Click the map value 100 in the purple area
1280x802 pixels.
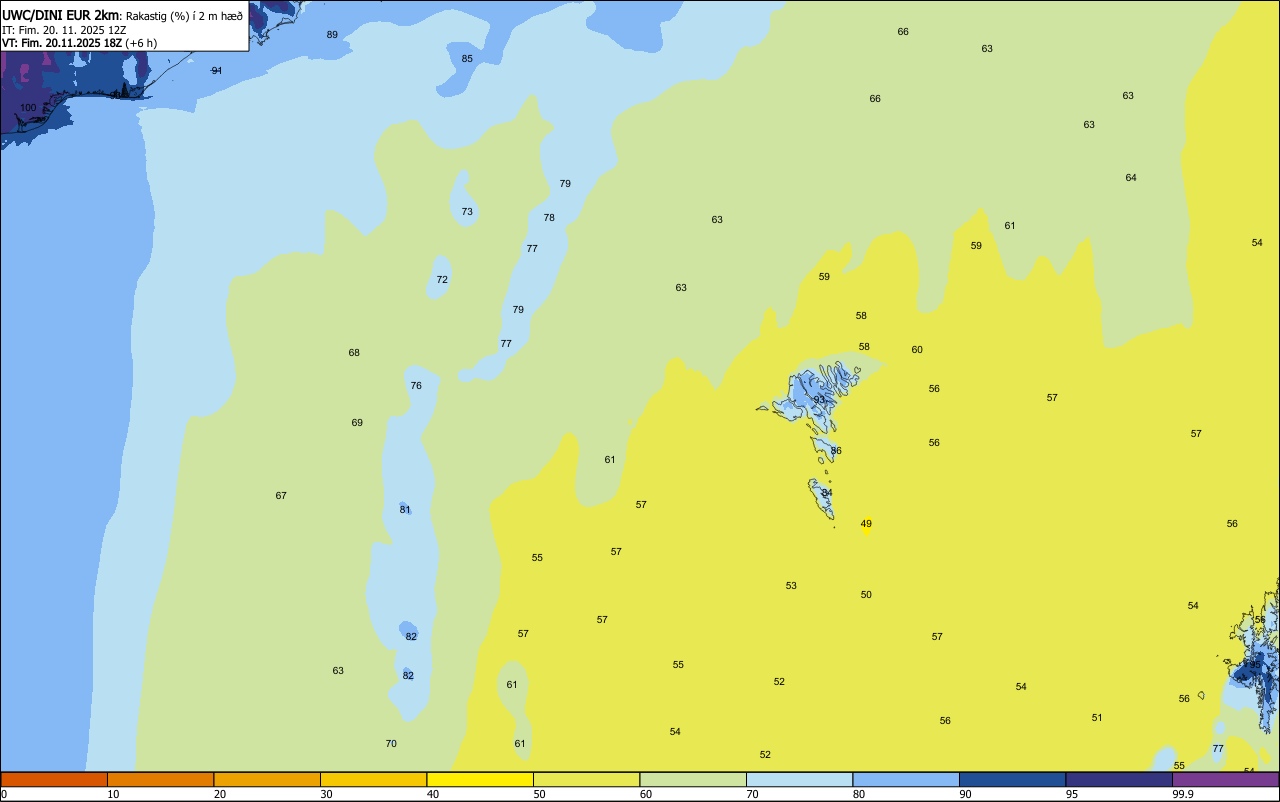28,107
